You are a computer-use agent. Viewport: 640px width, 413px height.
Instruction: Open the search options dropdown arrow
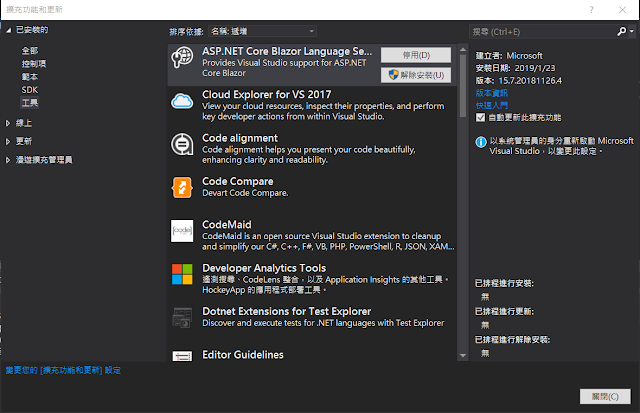point(632,31)
